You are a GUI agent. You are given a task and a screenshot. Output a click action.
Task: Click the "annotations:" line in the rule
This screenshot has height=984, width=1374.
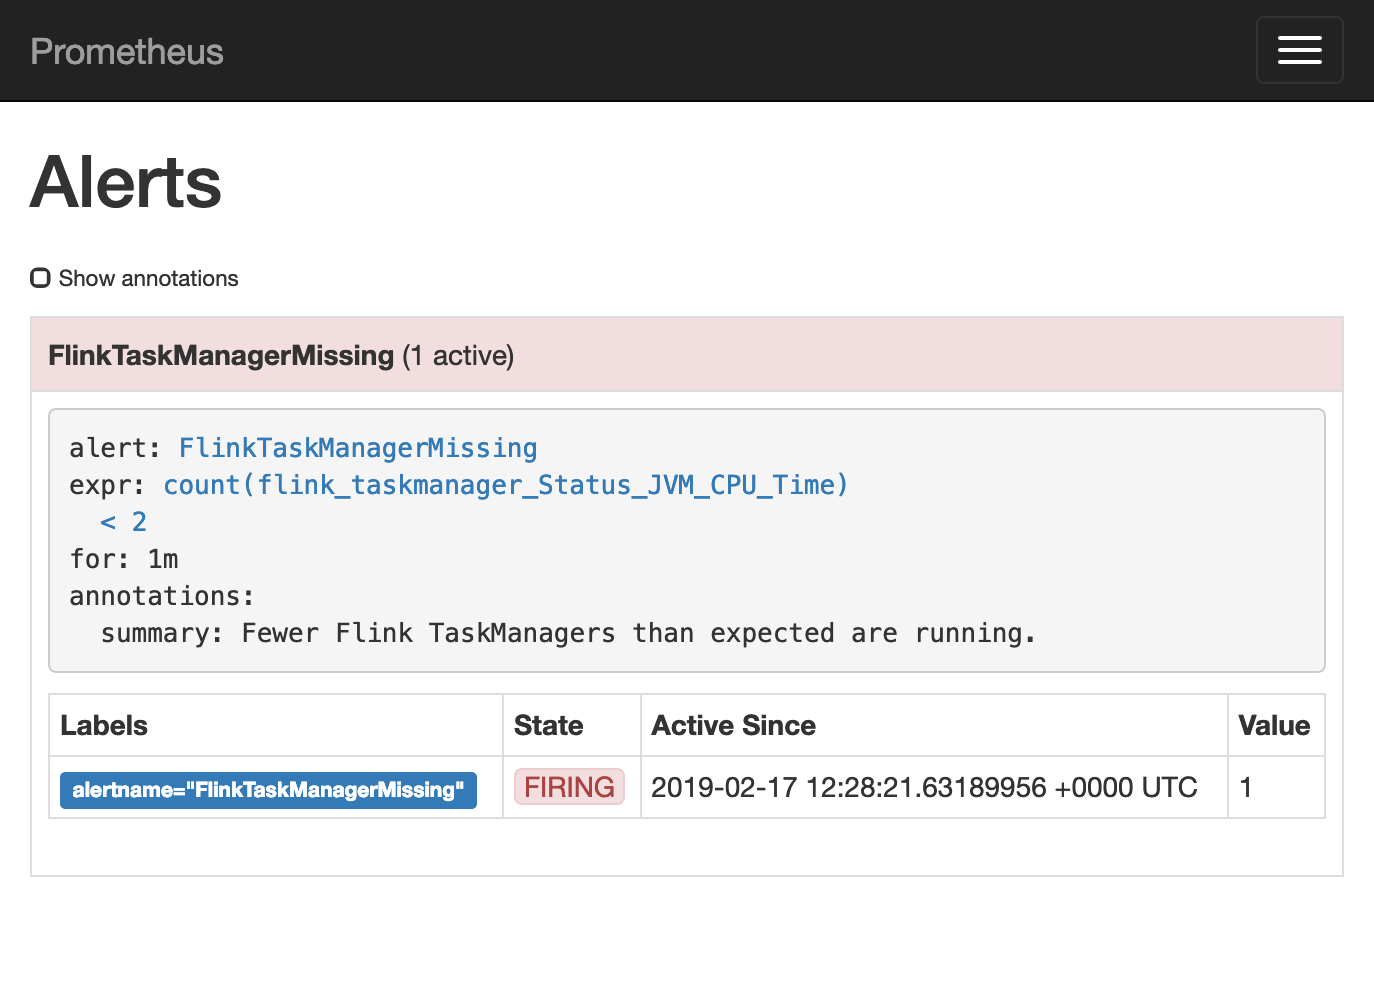click(162, 596)
